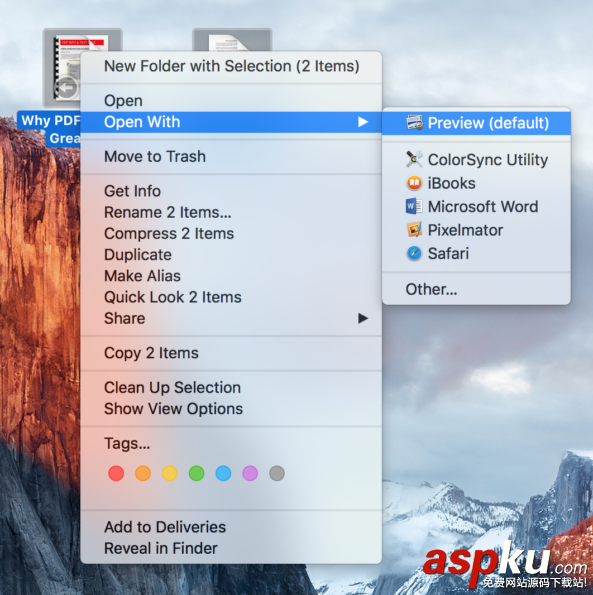Choose Get Info
This screenshot has width=593, height=595.
click(231, 191)
